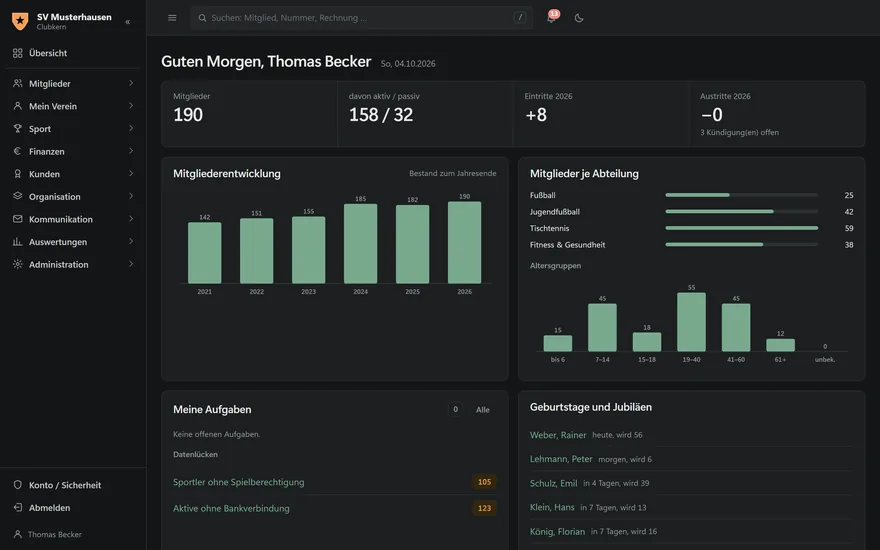Click the Abmelden logout arrow icon
The height and width of the screenshot is (550, 880).
tap(18, 507)
